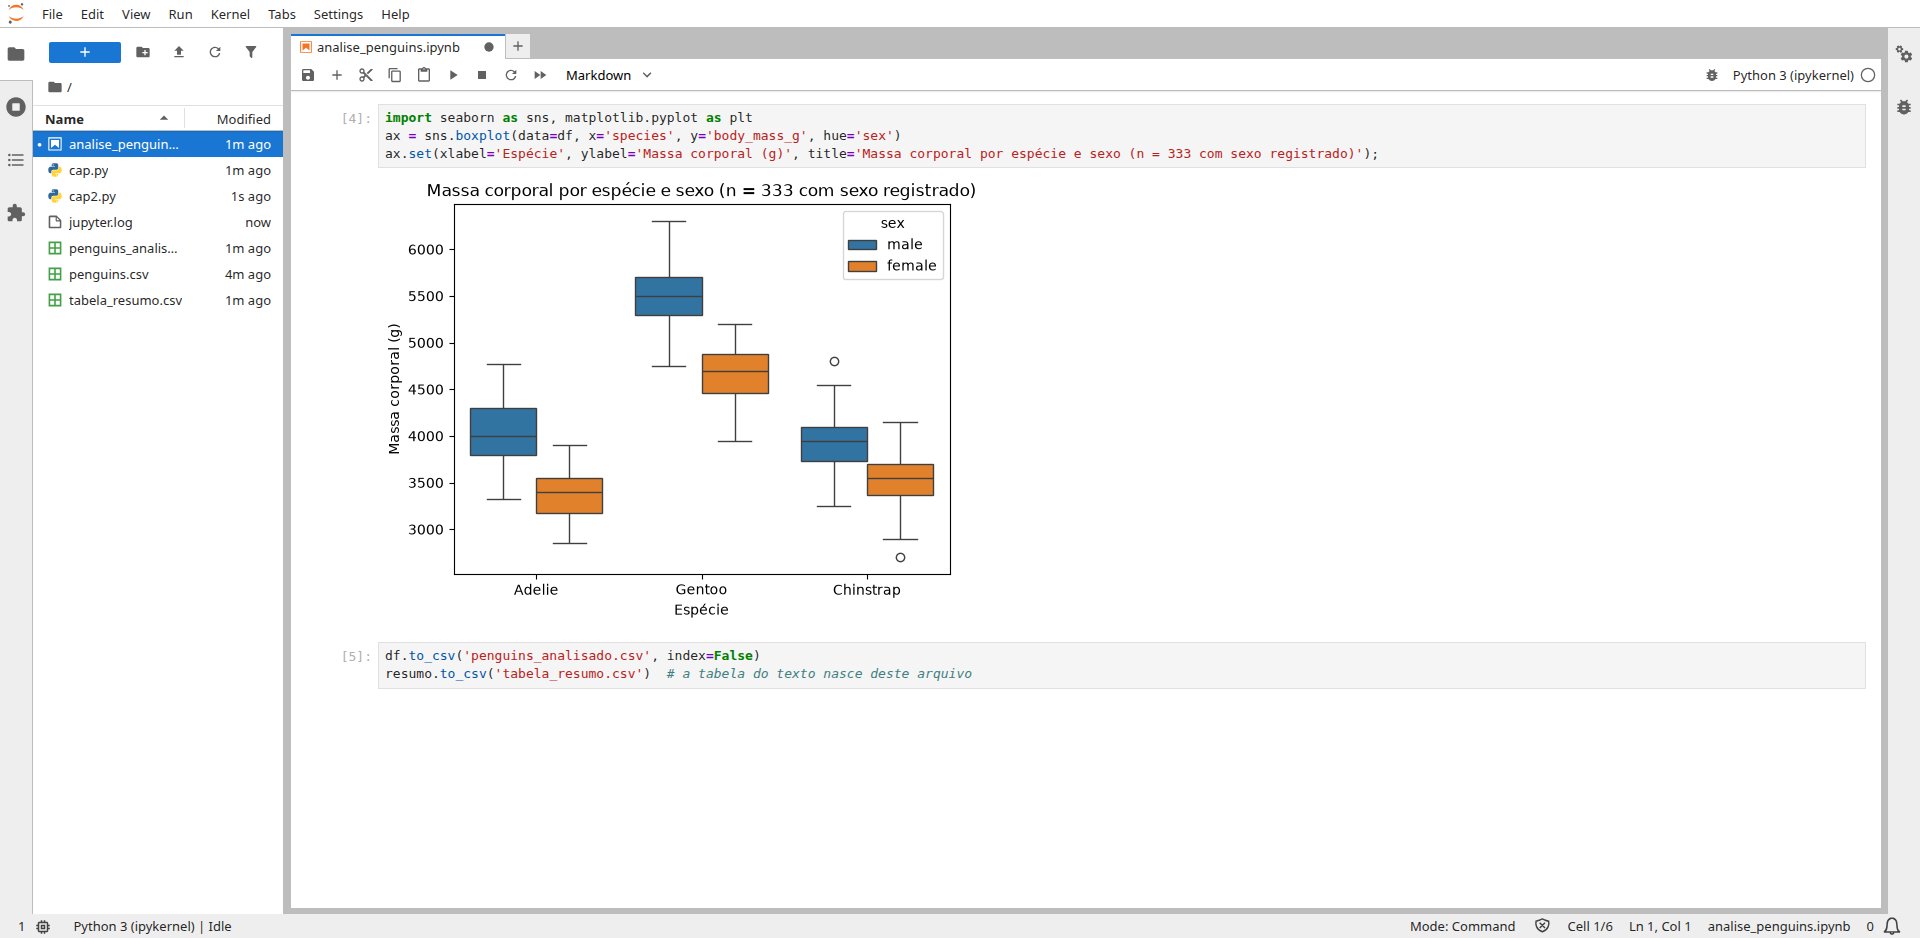Select analise_penguin... notebook file
The width and height of the screenshot is (1920, 938).
158,144
